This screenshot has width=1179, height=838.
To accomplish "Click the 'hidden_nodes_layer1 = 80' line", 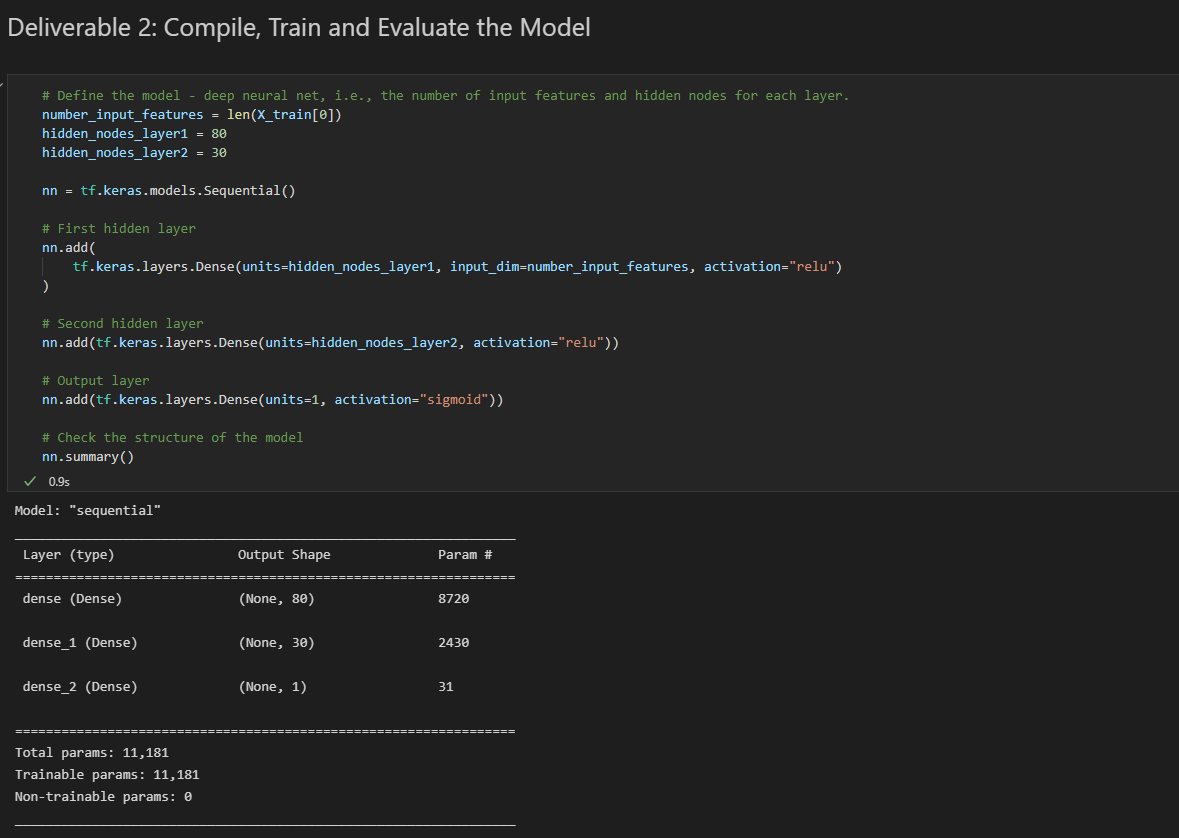I will (135, 133).
